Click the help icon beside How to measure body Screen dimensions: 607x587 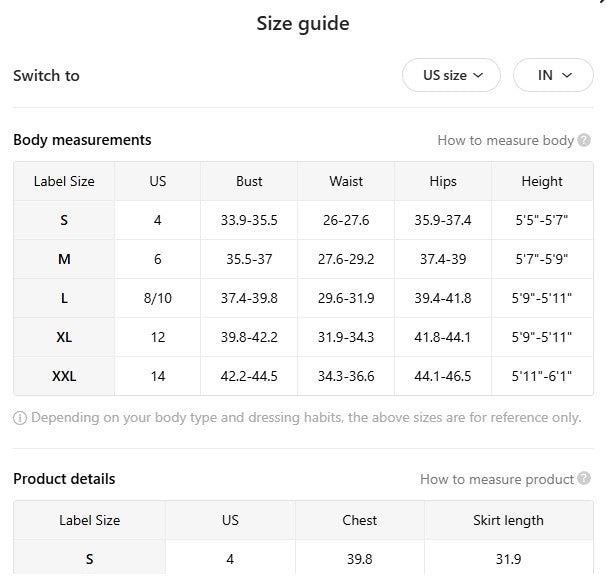pyautogui.click(x=584, y=141)
